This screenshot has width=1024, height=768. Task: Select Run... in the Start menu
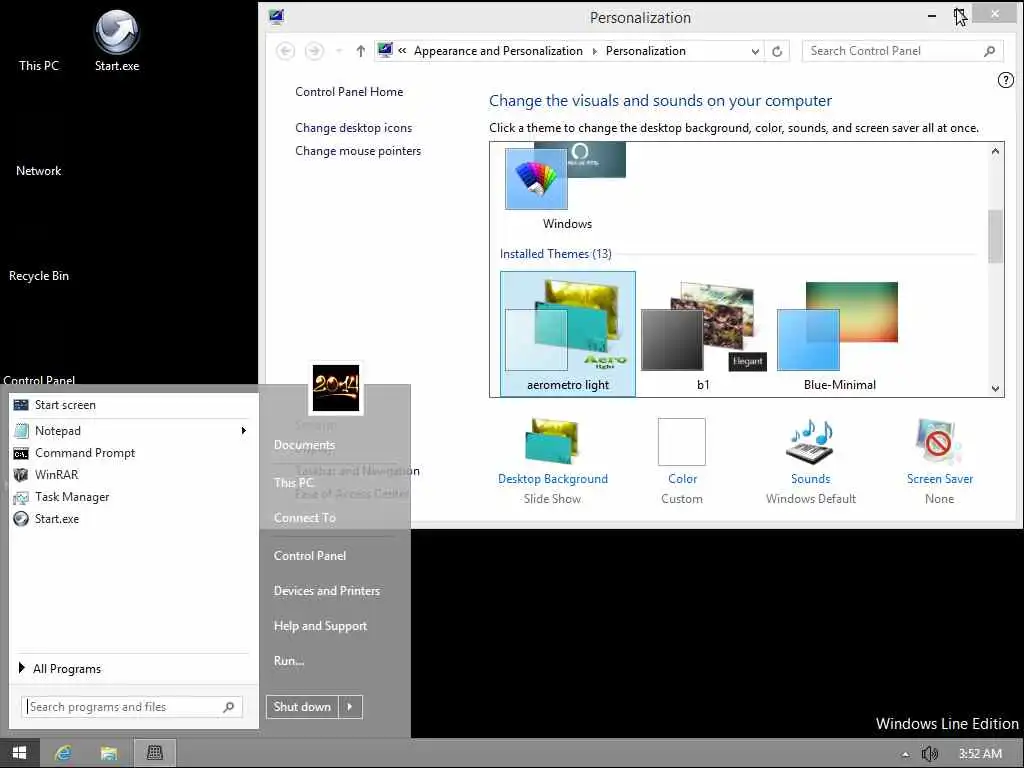289,661
